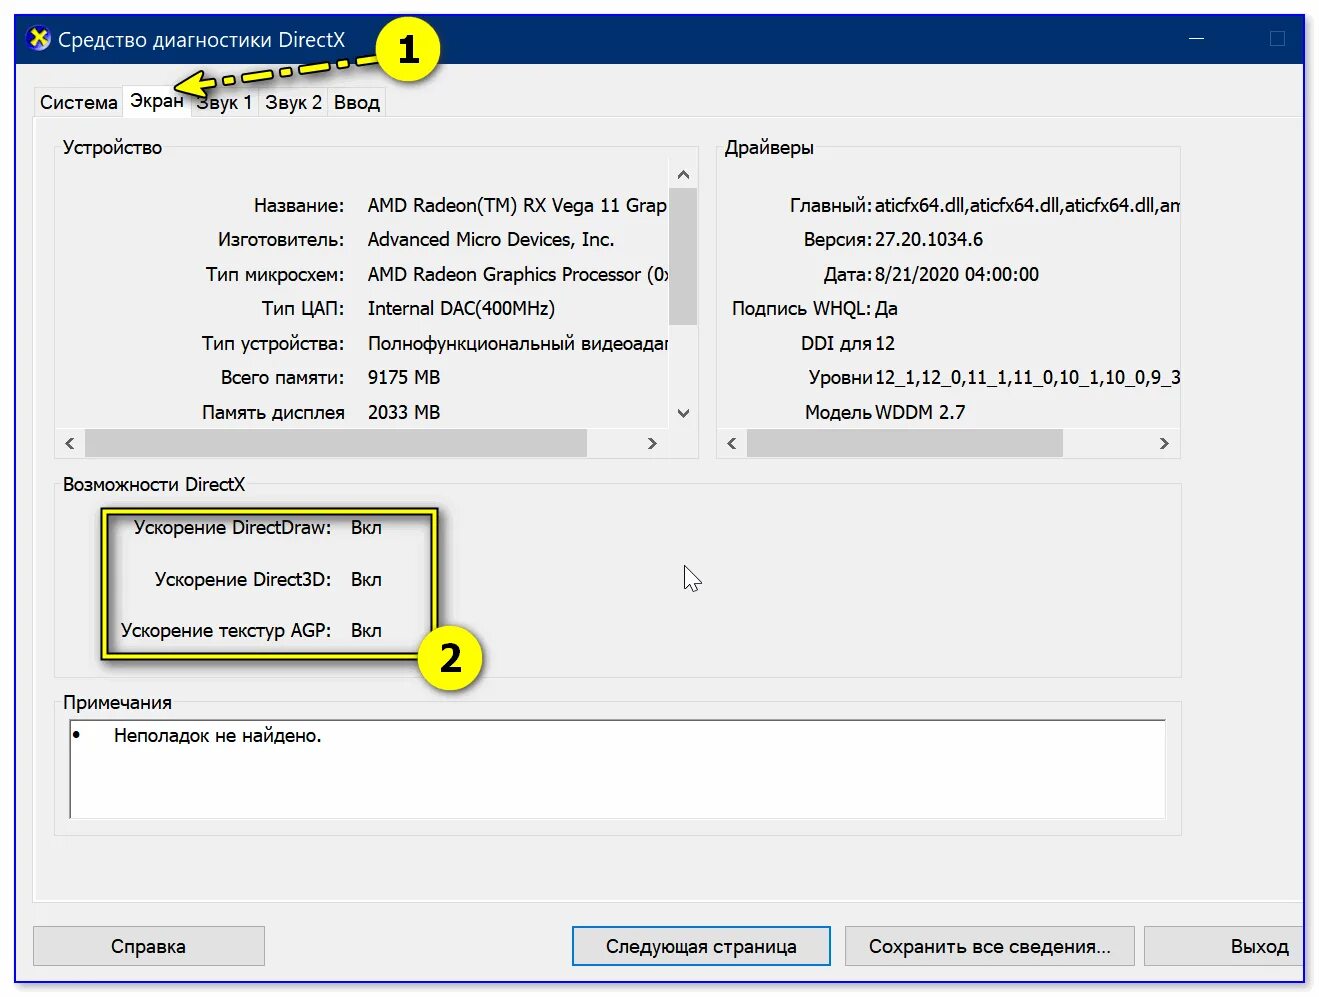Click the Выход button
This screenshot has height=997, width=1319.
(x=1224, y=946)
